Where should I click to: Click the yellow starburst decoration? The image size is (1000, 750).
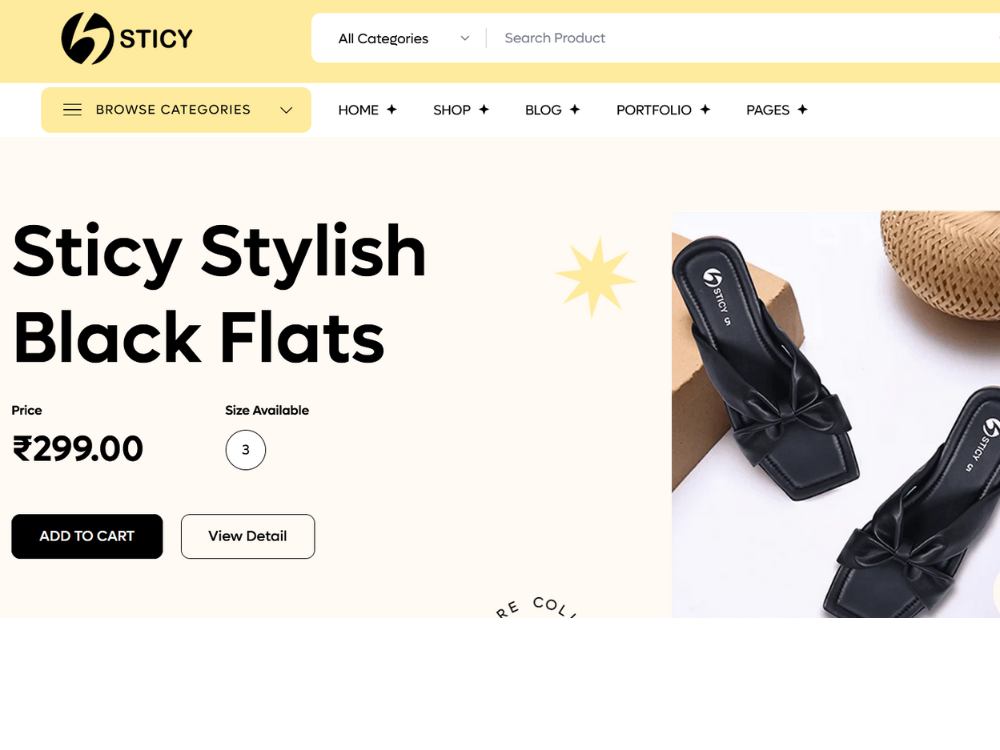coord(596,277)
